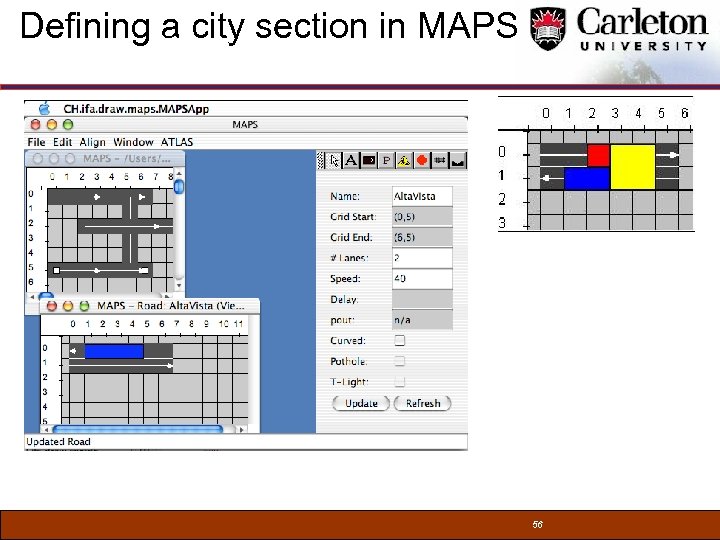This screenshot has width=720, height=540.
Task: Click the 'Updated Road' status bar text
Action: pos(58,442)
